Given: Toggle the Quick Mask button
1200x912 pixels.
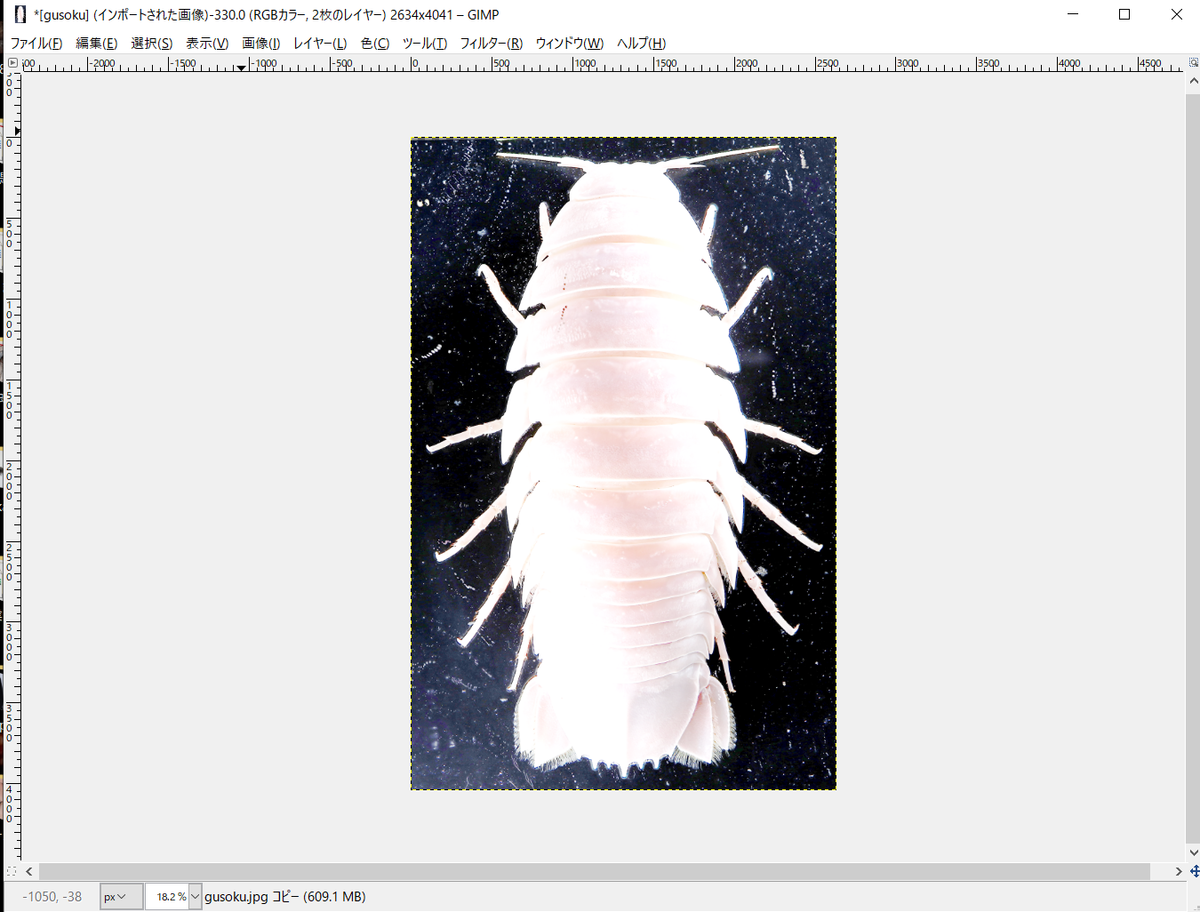Looking at the screenshot, I should tap(12, 872).
